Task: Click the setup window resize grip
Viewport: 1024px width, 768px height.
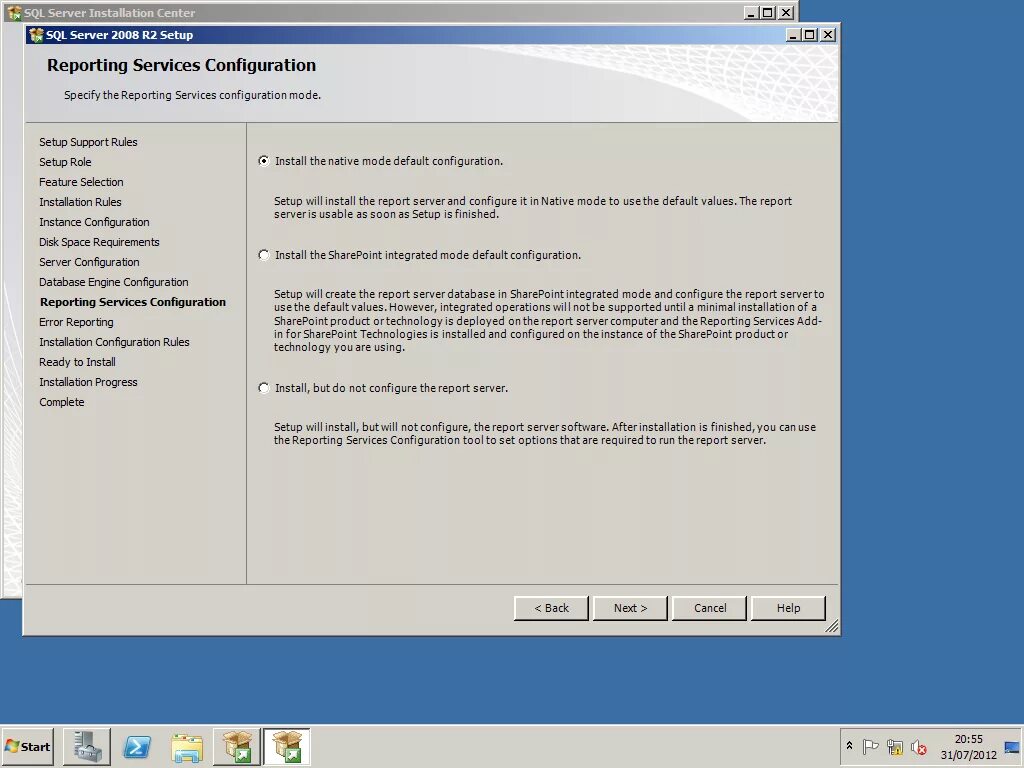Action: pos(831,627)
